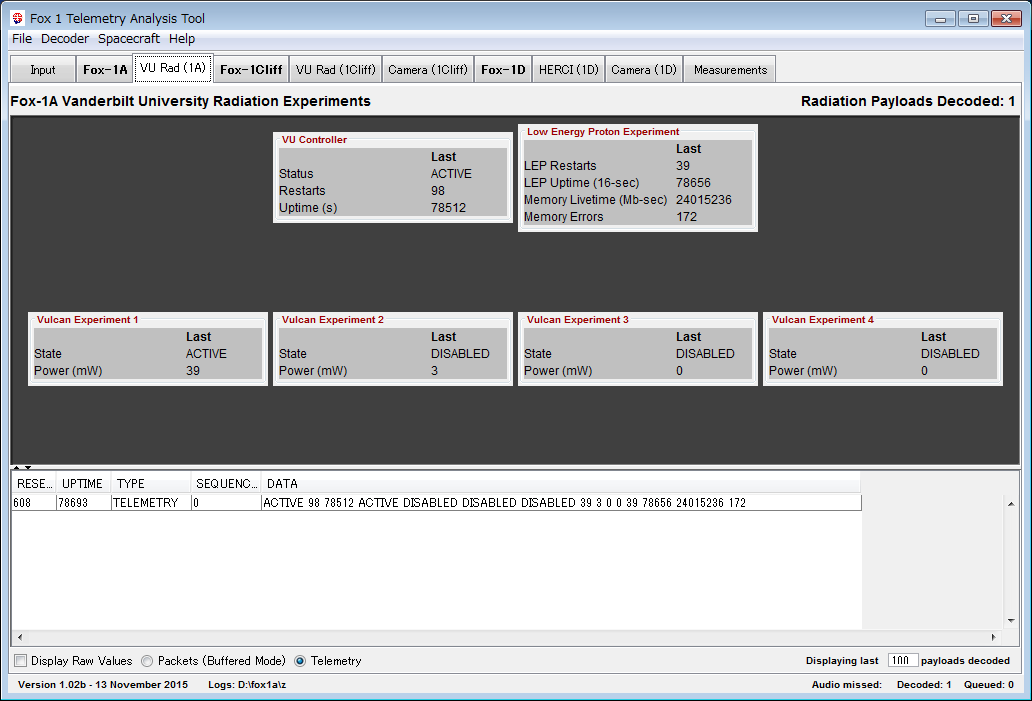Click the payloads decoded count field

point(902,660)
